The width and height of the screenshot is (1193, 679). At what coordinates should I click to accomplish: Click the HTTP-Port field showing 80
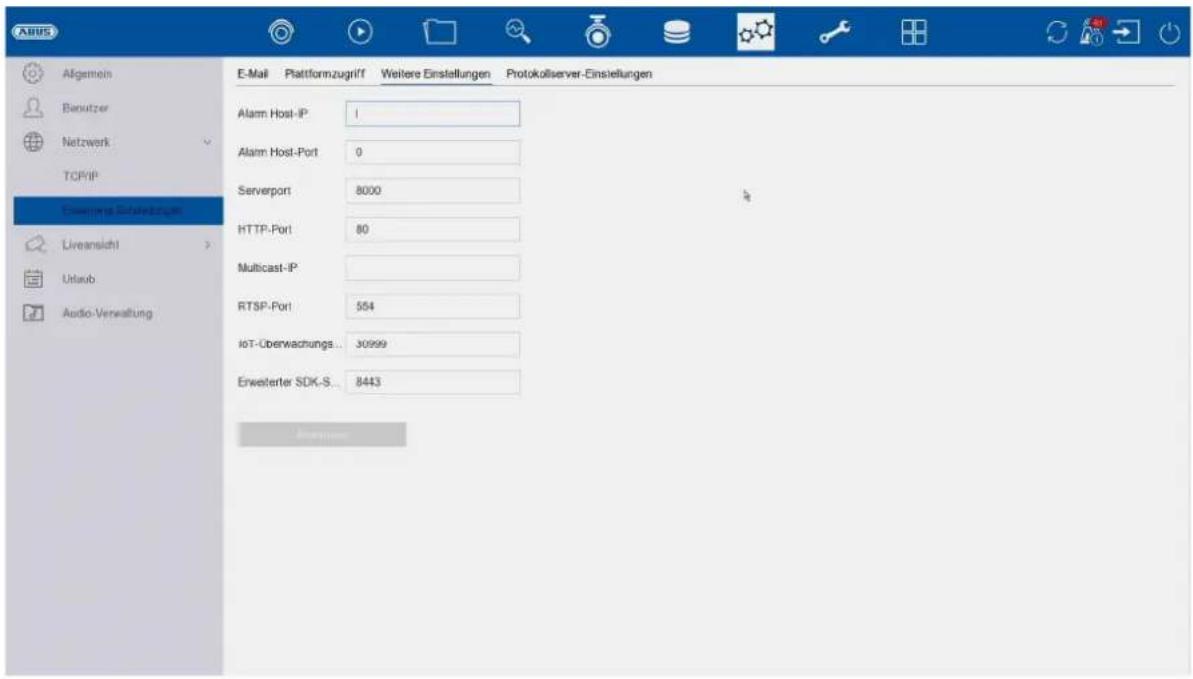433,229
